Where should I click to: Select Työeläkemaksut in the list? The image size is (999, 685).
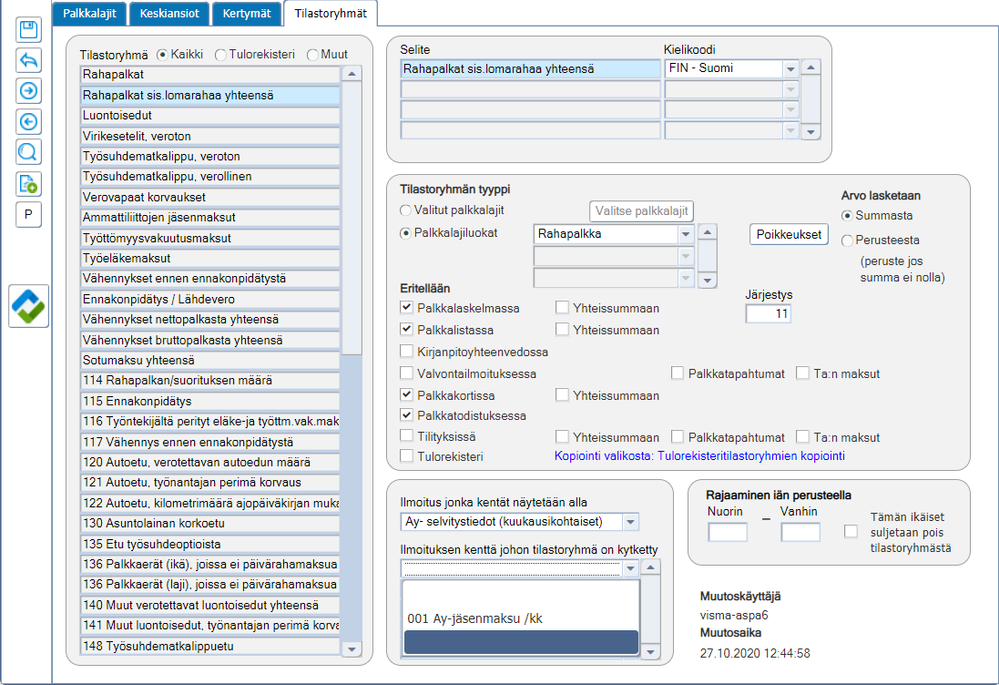[x=210, y=258]
